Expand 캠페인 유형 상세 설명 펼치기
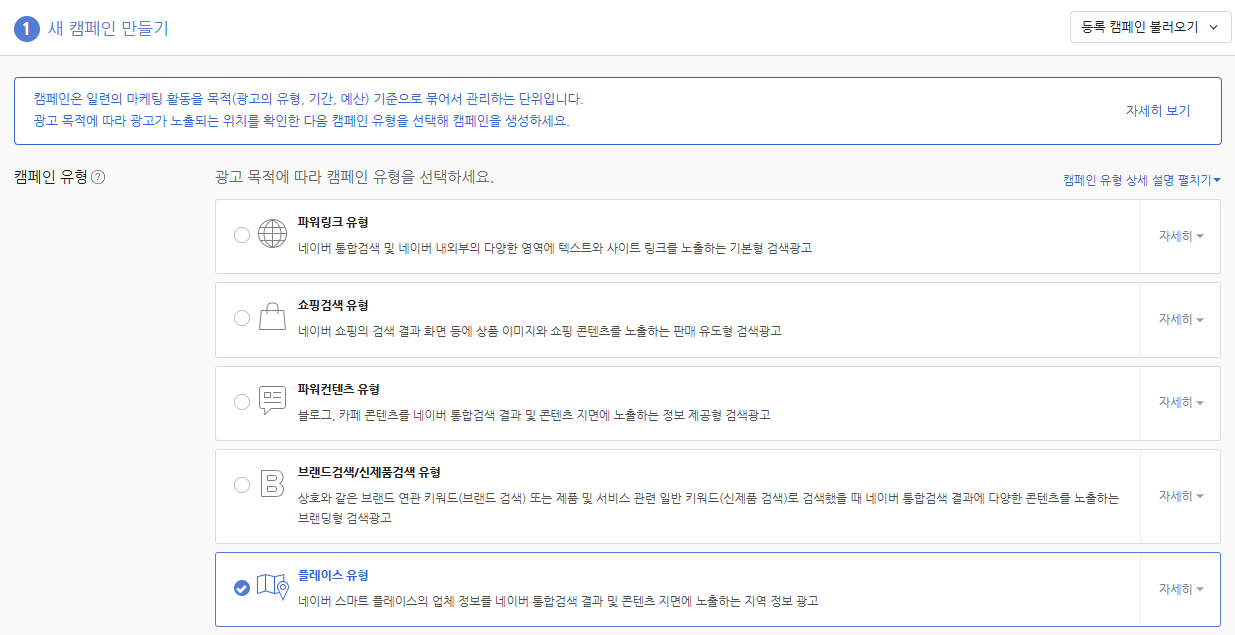Screen dimensions: 1235x635 point(1141,180)
